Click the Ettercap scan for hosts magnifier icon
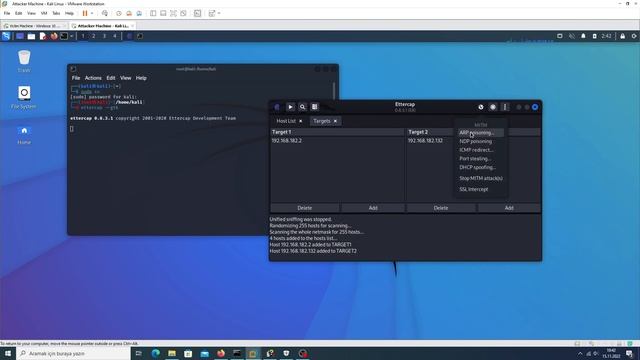Viewport: 640px width, 360px height. click(302, 107)
